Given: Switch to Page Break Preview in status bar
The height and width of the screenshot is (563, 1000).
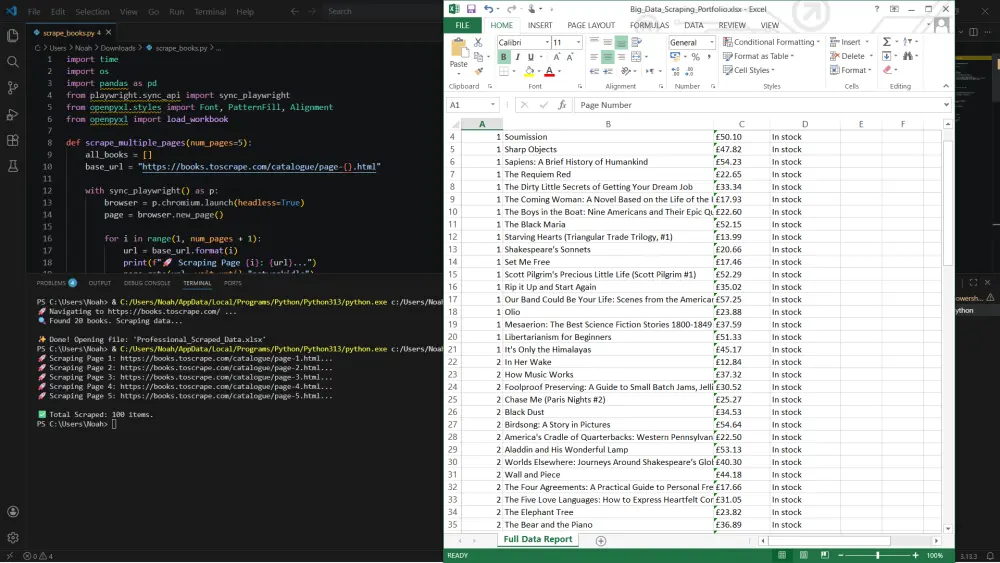Looking at the screenshot, I should 825,555.
